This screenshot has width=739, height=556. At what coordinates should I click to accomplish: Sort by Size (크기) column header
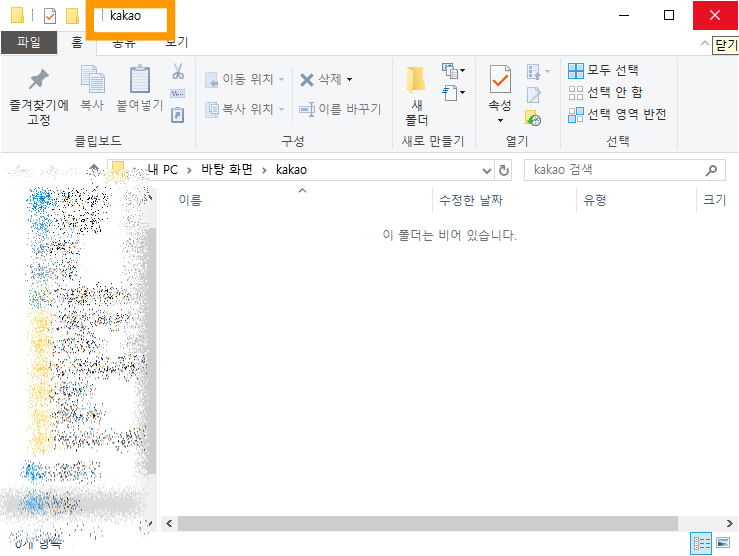coord(714,200)
